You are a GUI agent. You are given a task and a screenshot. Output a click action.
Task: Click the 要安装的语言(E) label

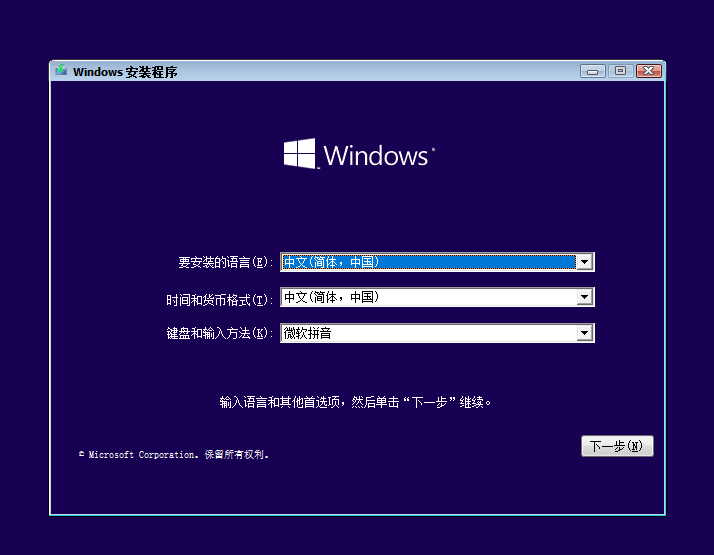pyautogui.click(x=225, y=263)
